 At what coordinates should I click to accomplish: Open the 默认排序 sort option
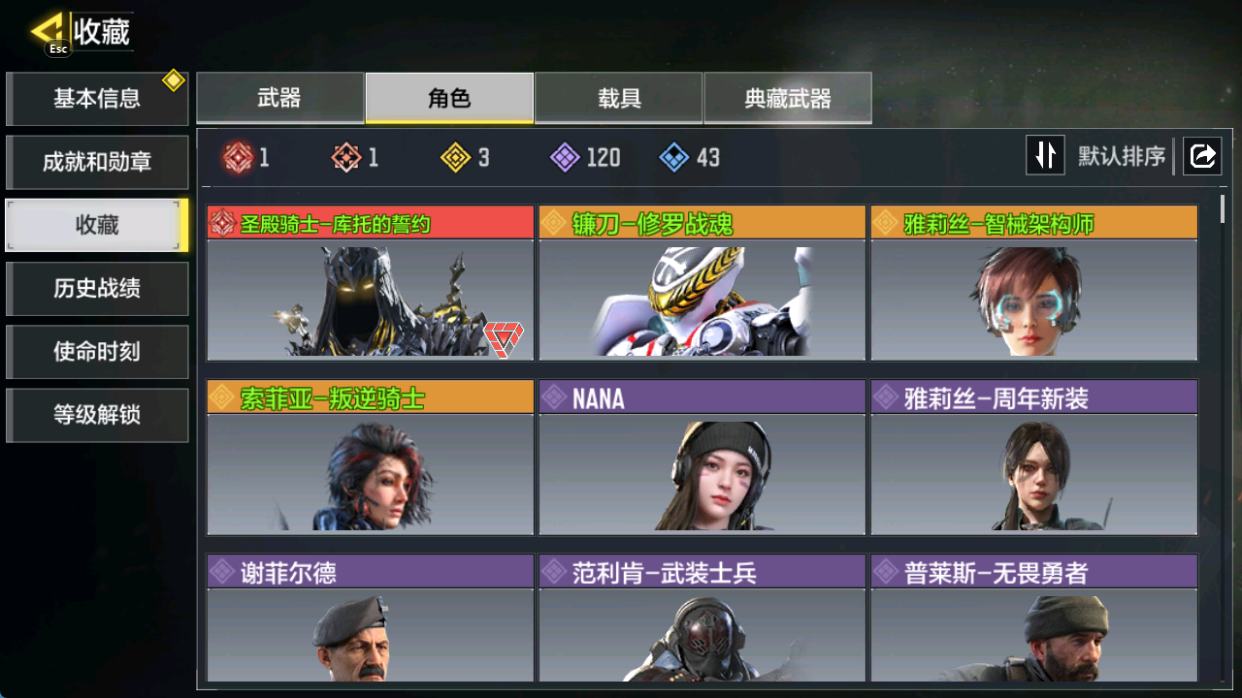1121,157
